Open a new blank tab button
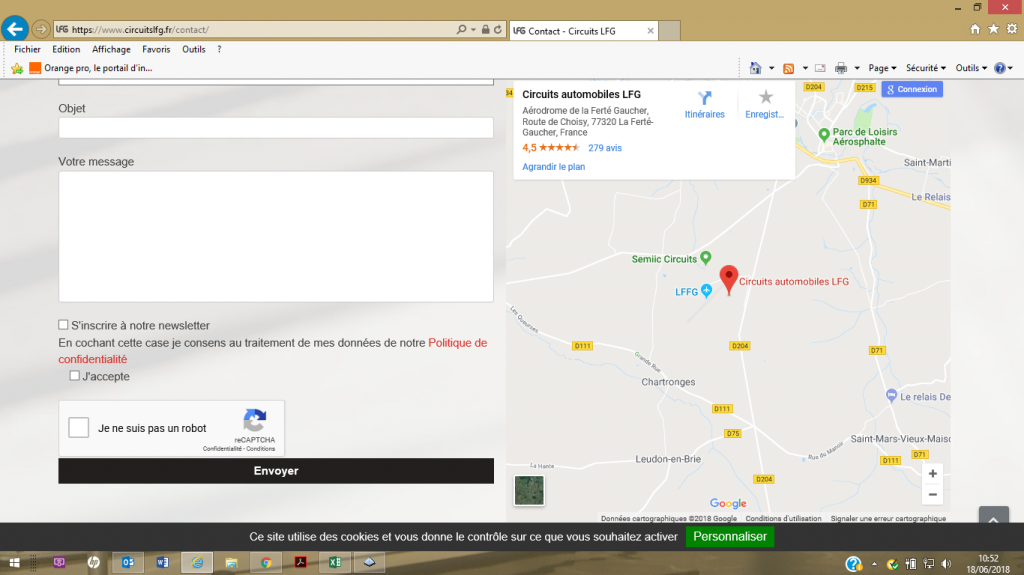The width and height of the screenshot is (1024, 575). [x=669, y=31]
